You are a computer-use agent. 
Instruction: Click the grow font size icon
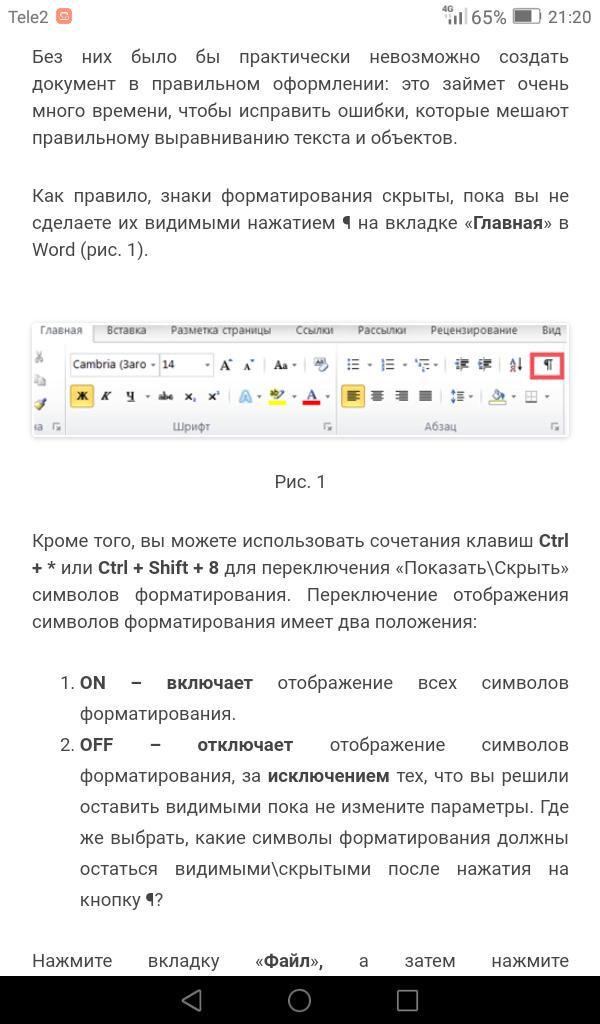(x=226, y=365)
